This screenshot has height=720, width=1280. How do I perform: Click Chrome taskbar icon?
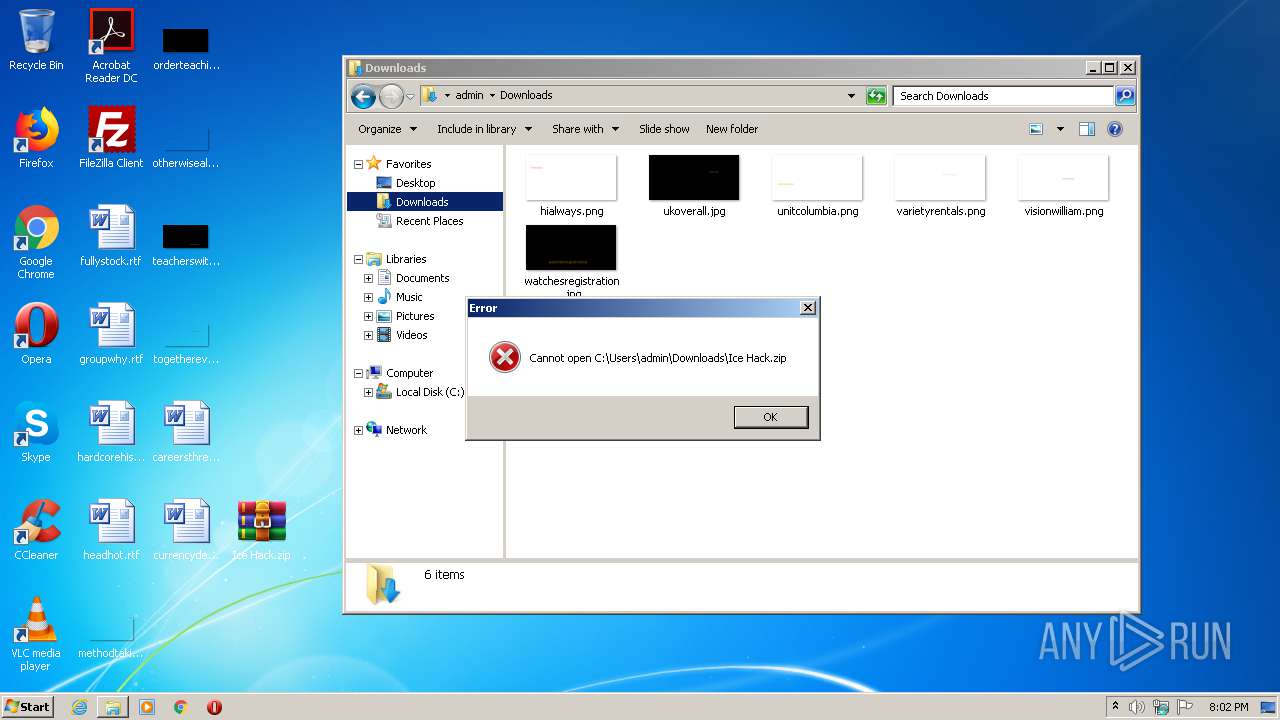(181, 707)
